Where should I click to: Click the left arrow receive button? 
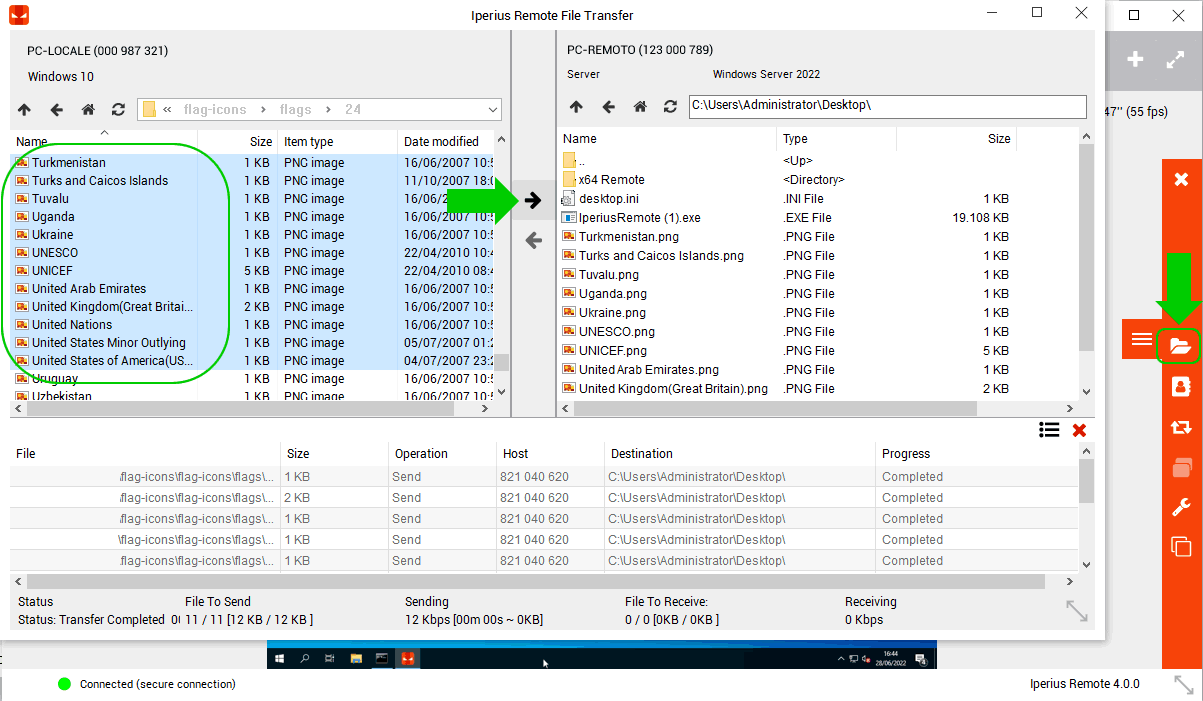click(533, 240)
